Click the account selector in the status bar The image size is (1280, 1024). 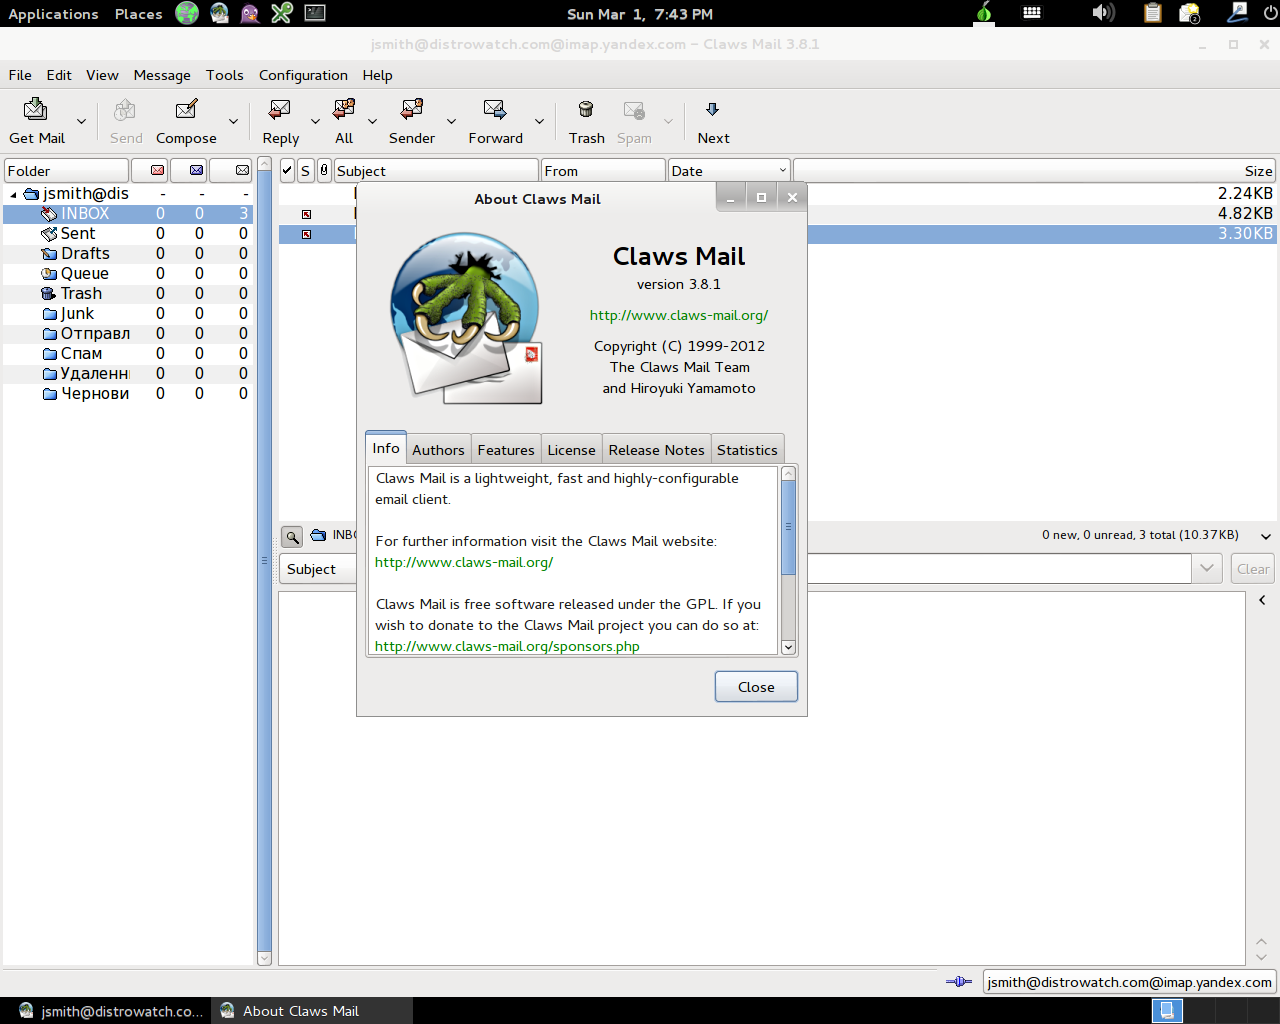(x=1129, y=982)
